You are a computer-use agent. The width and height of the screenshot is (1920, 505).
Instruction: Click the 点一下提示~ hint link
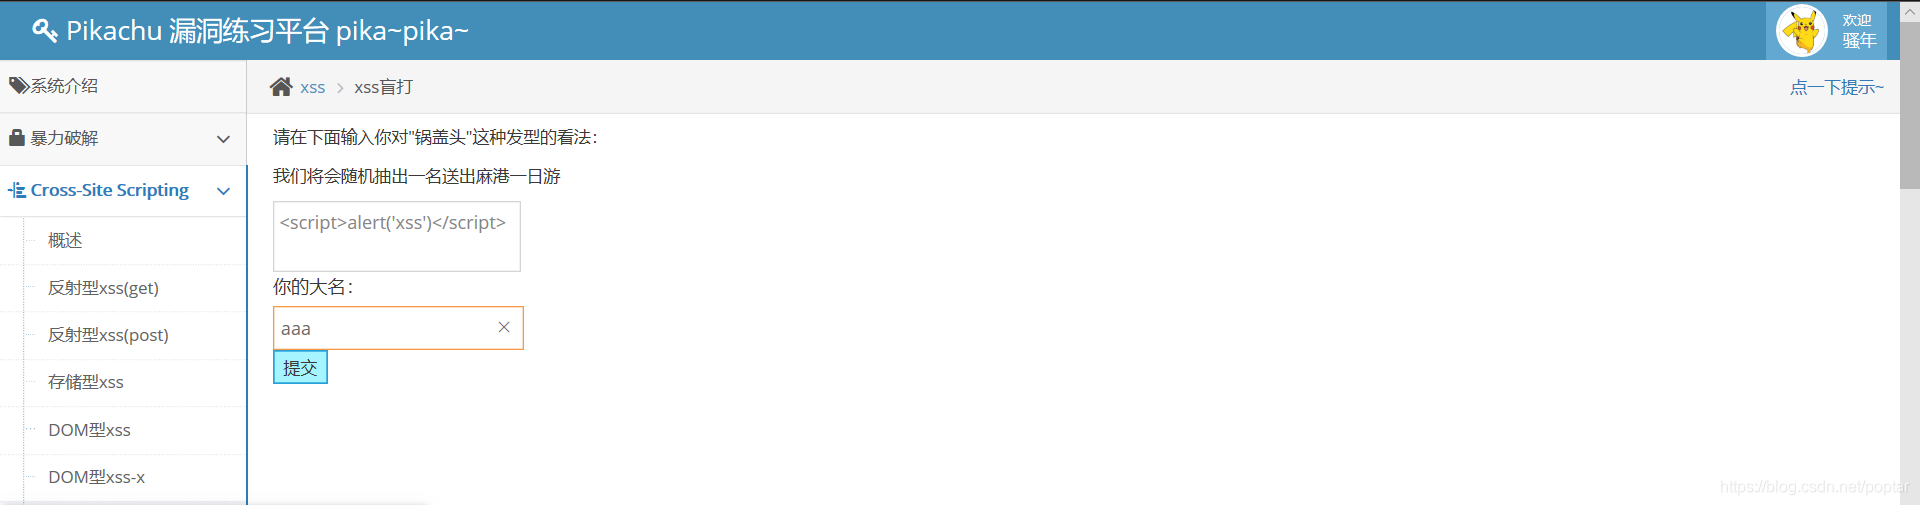tap(1836, 87)
